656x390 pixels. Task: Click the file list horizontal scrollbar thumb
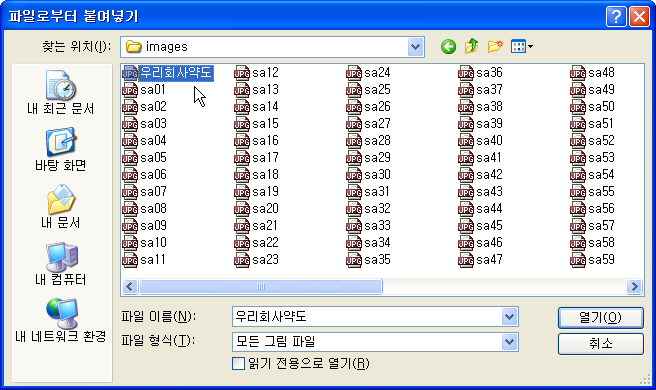(x=261, y=287)
